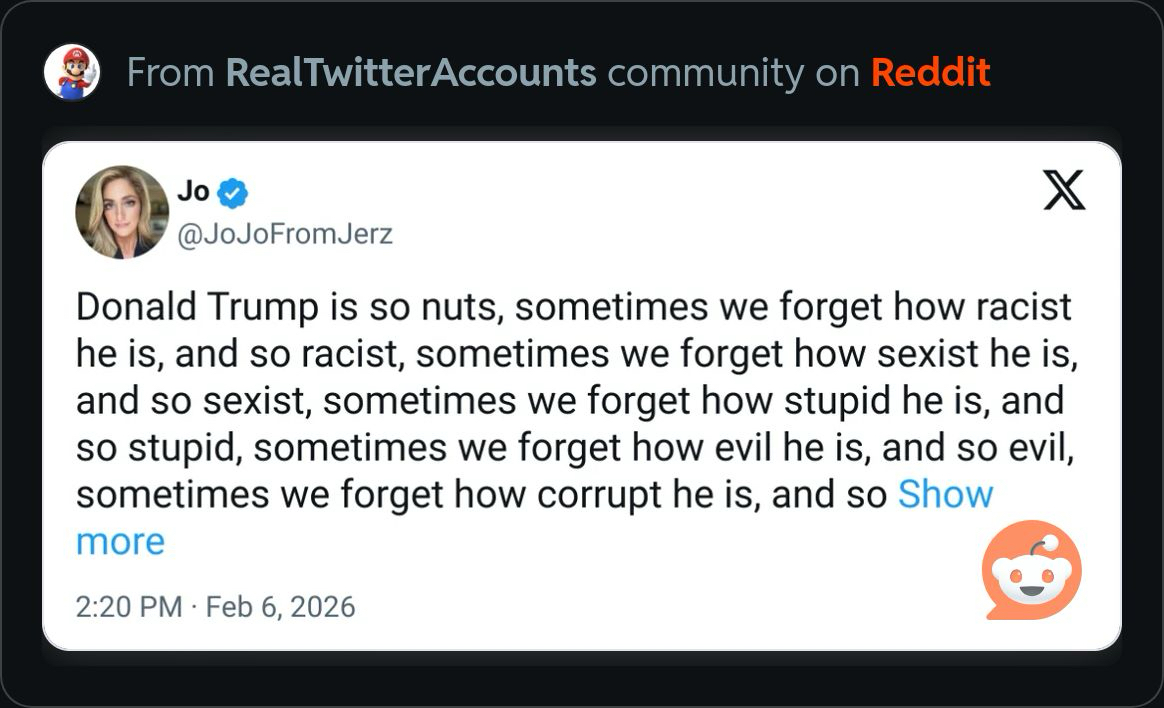The width and height of the screenshot is (1164, 708).
Task: Click the word From in header
Action: click(x=170, y=72)
